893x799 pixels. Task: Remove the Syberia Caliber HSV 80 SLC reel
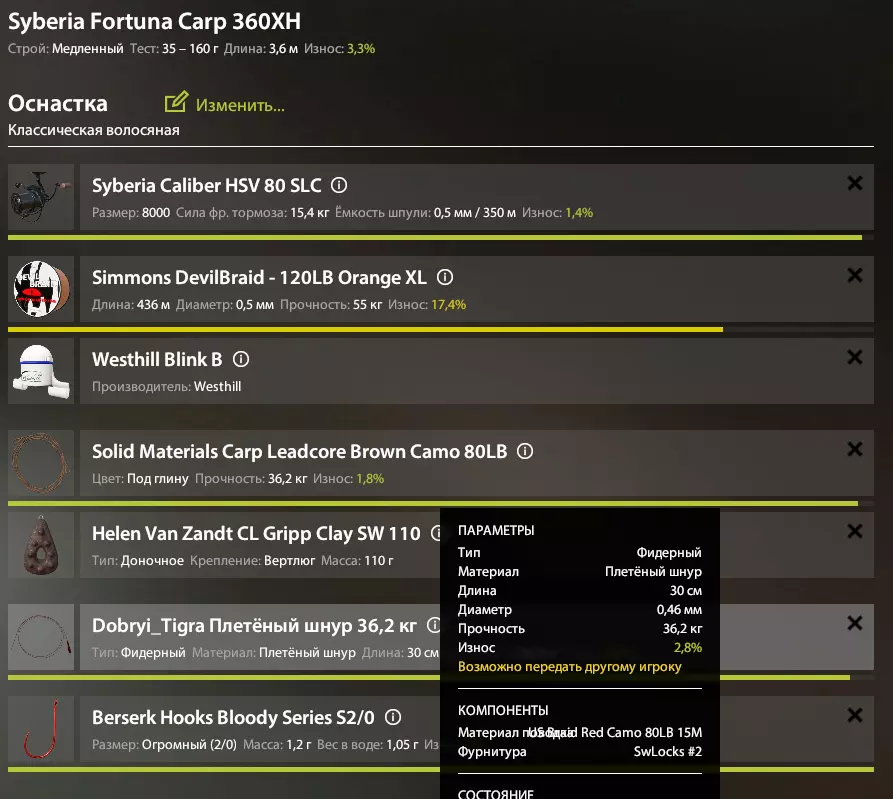[854, 183]
